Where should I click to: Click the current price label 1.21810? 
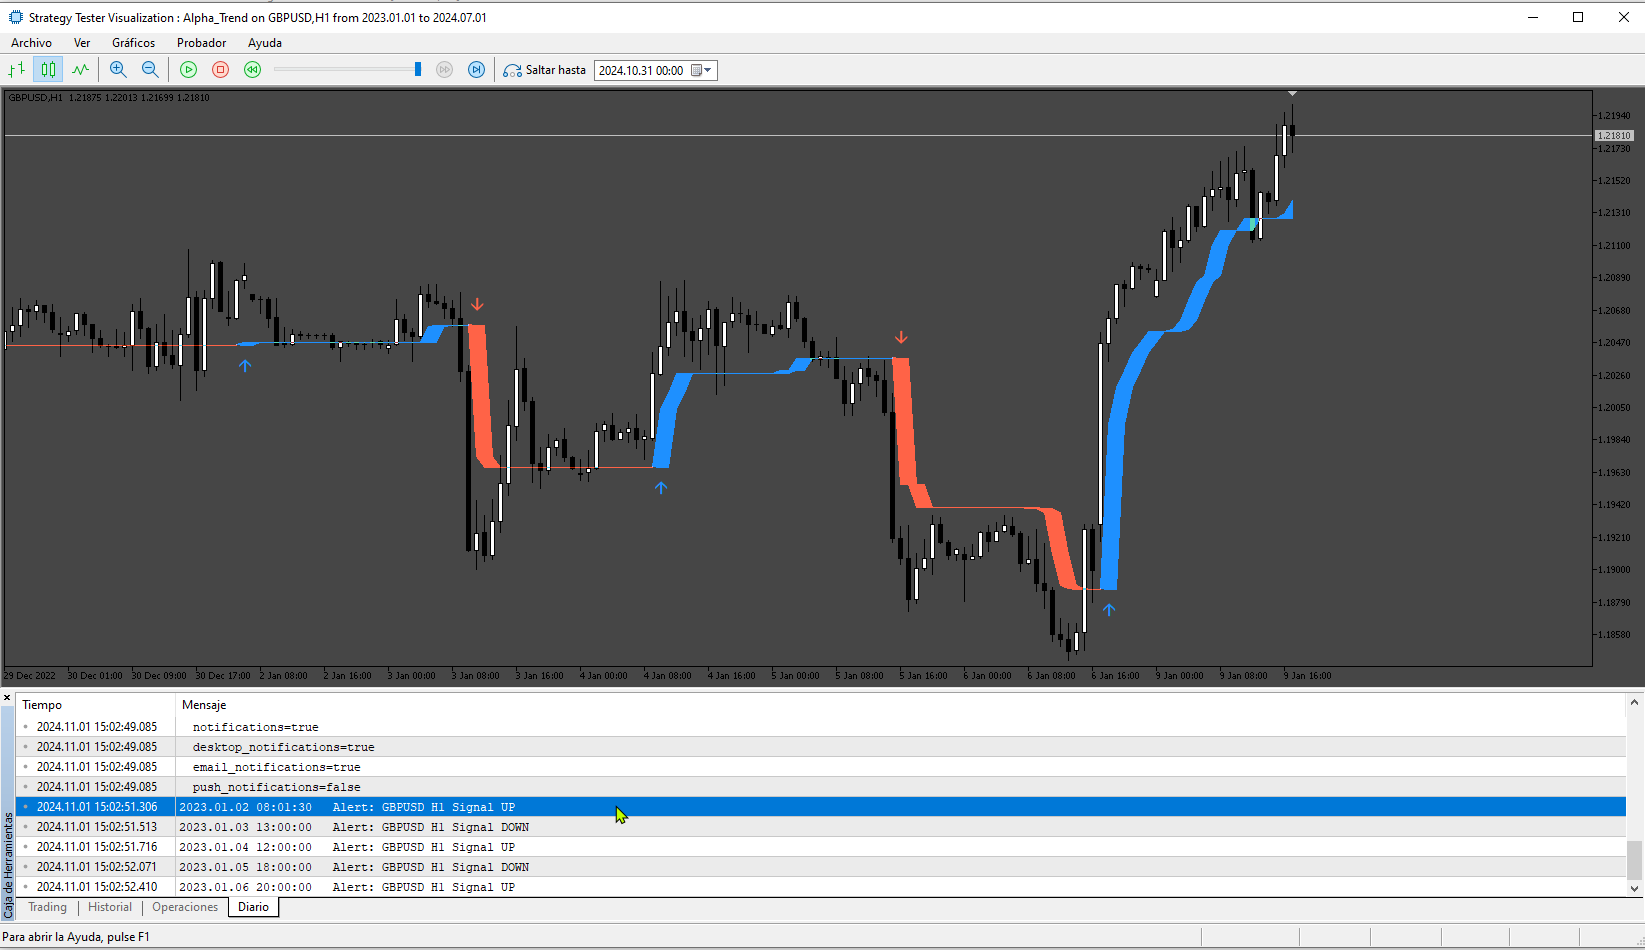(1613, 135)
